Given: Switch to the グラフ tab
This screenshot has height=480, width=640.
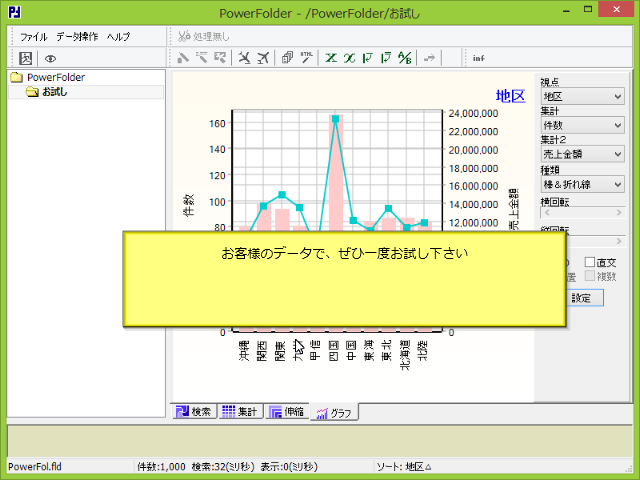Looking at the screenshot, I should pyautogui.click(x=334, y=413).
